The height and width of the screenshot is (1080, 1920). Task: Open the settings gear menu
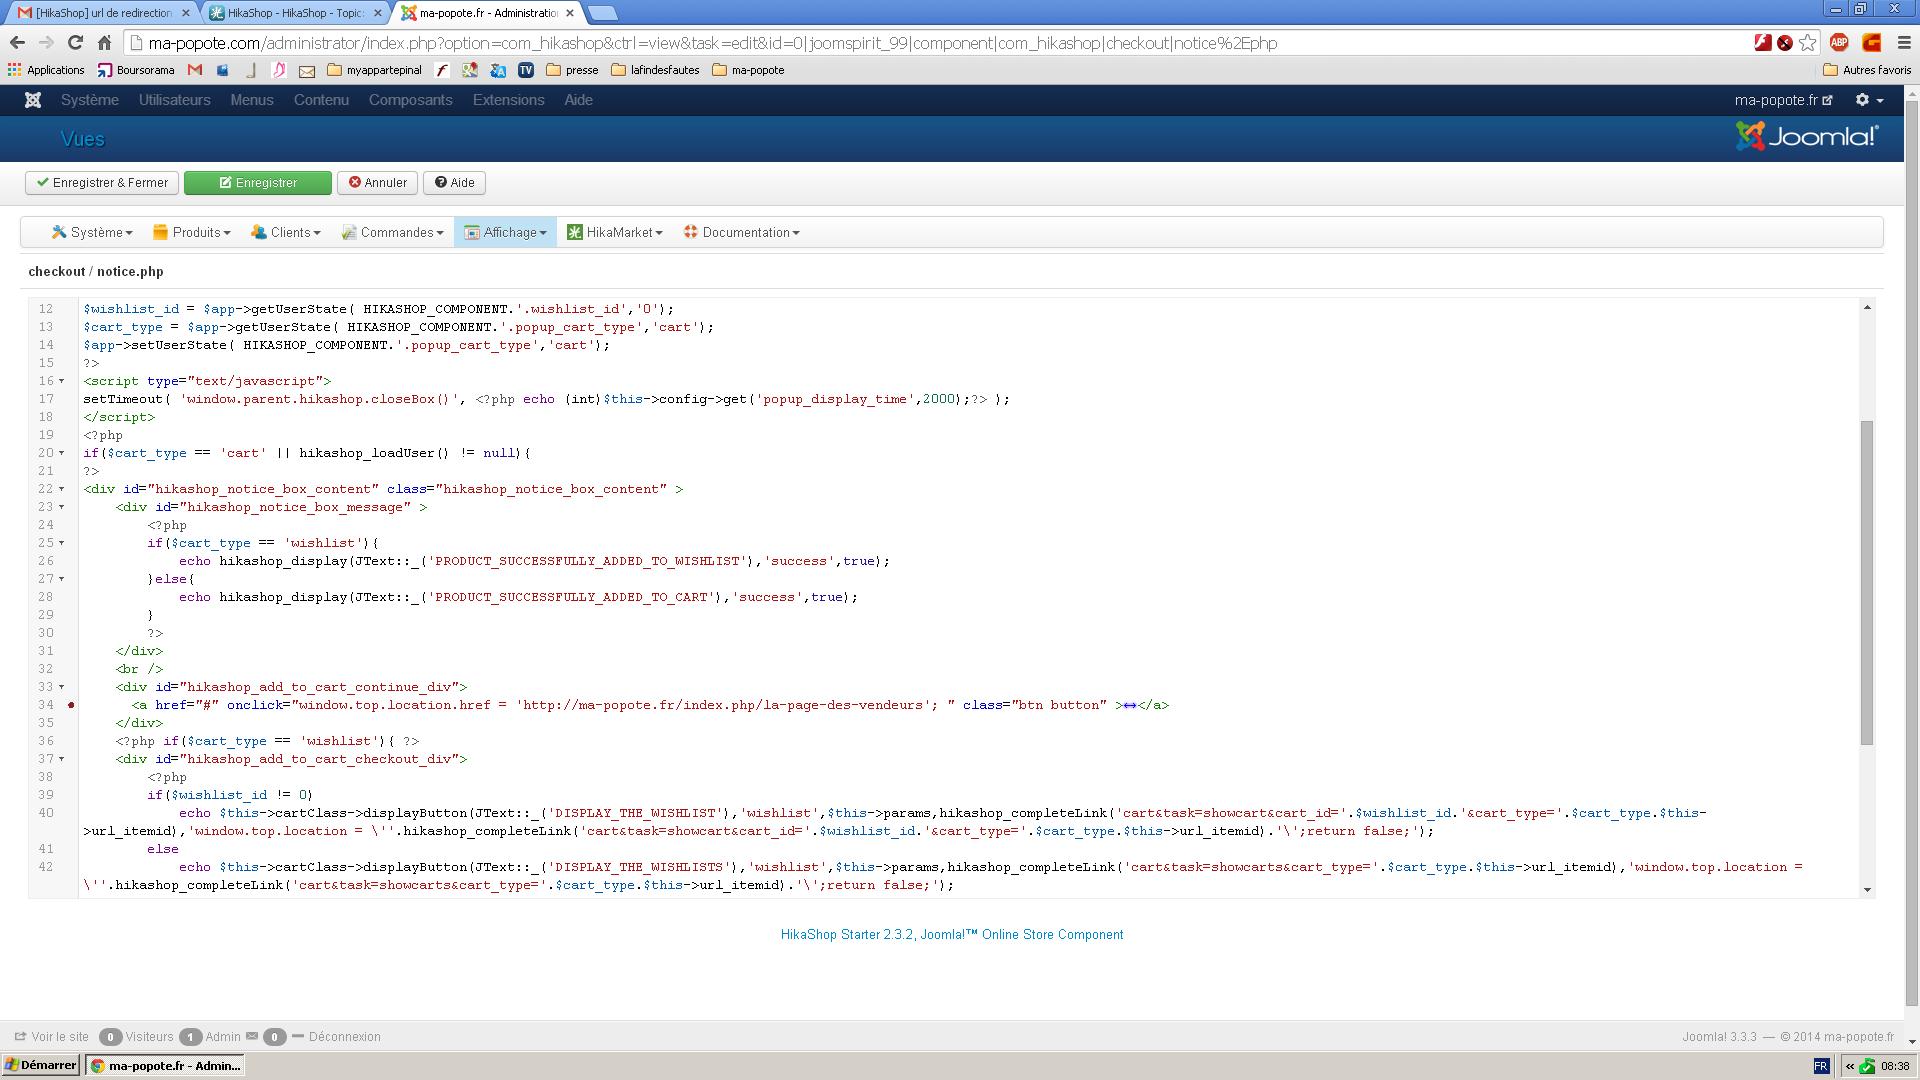(x=1868, y=100)
